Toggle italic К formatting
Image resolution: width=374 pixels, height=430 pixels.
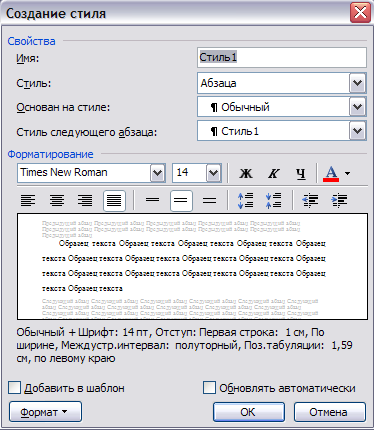pyautogui.click(x=274, y=173)
